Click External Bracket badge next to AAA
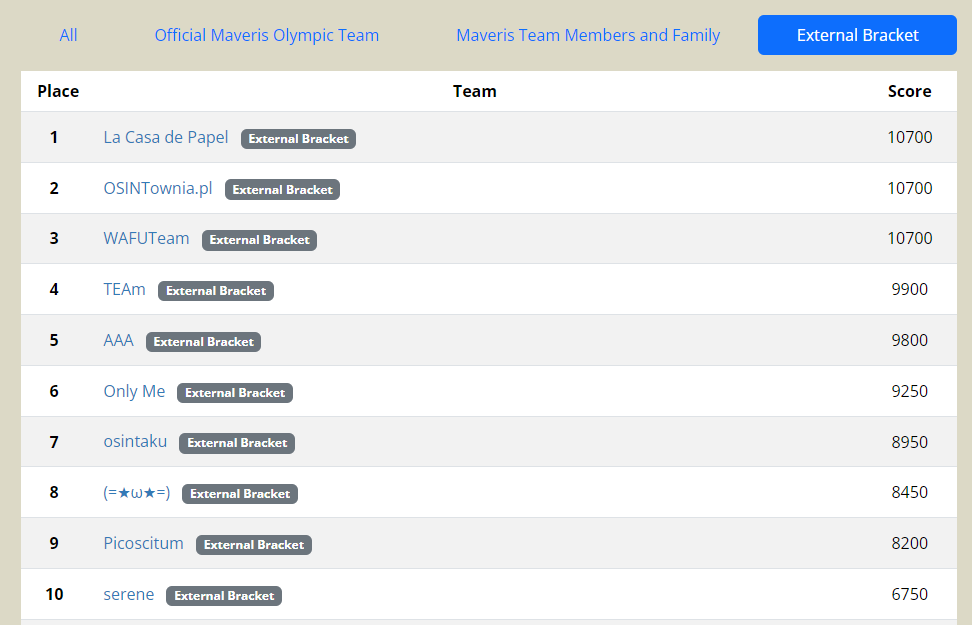Image resolution: width=972 pixels, height=625 pixels. pos(203,342)
